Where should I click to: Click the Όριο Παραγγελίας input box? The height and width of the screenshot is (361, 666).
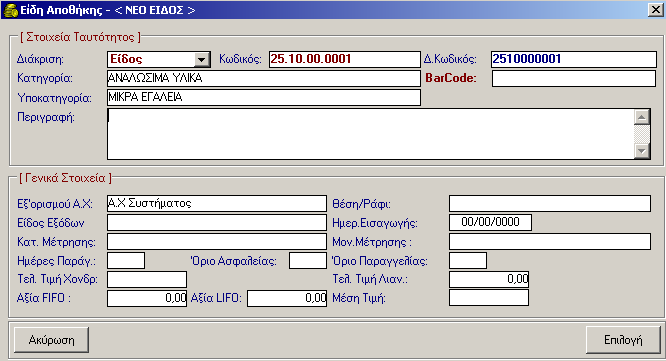[468, 260]
